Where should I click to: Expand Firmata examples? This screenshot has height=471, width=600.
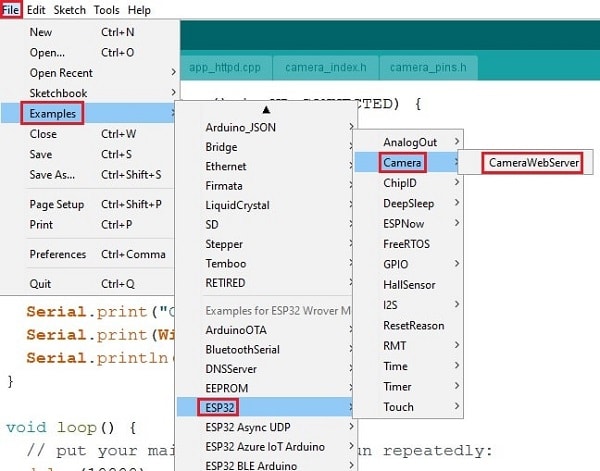tap(266, 186)
